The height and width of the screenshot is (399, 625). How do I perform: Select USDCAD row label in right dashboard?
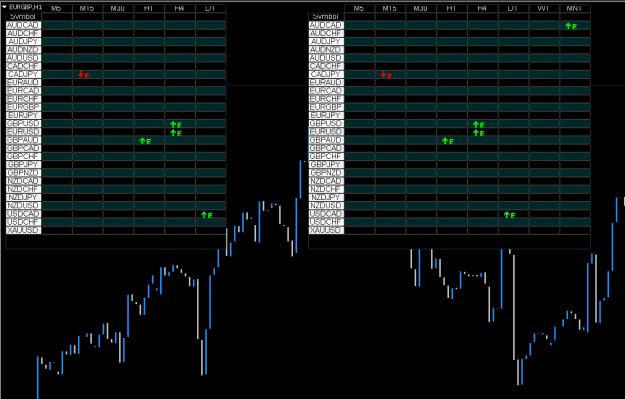point(326,214)
